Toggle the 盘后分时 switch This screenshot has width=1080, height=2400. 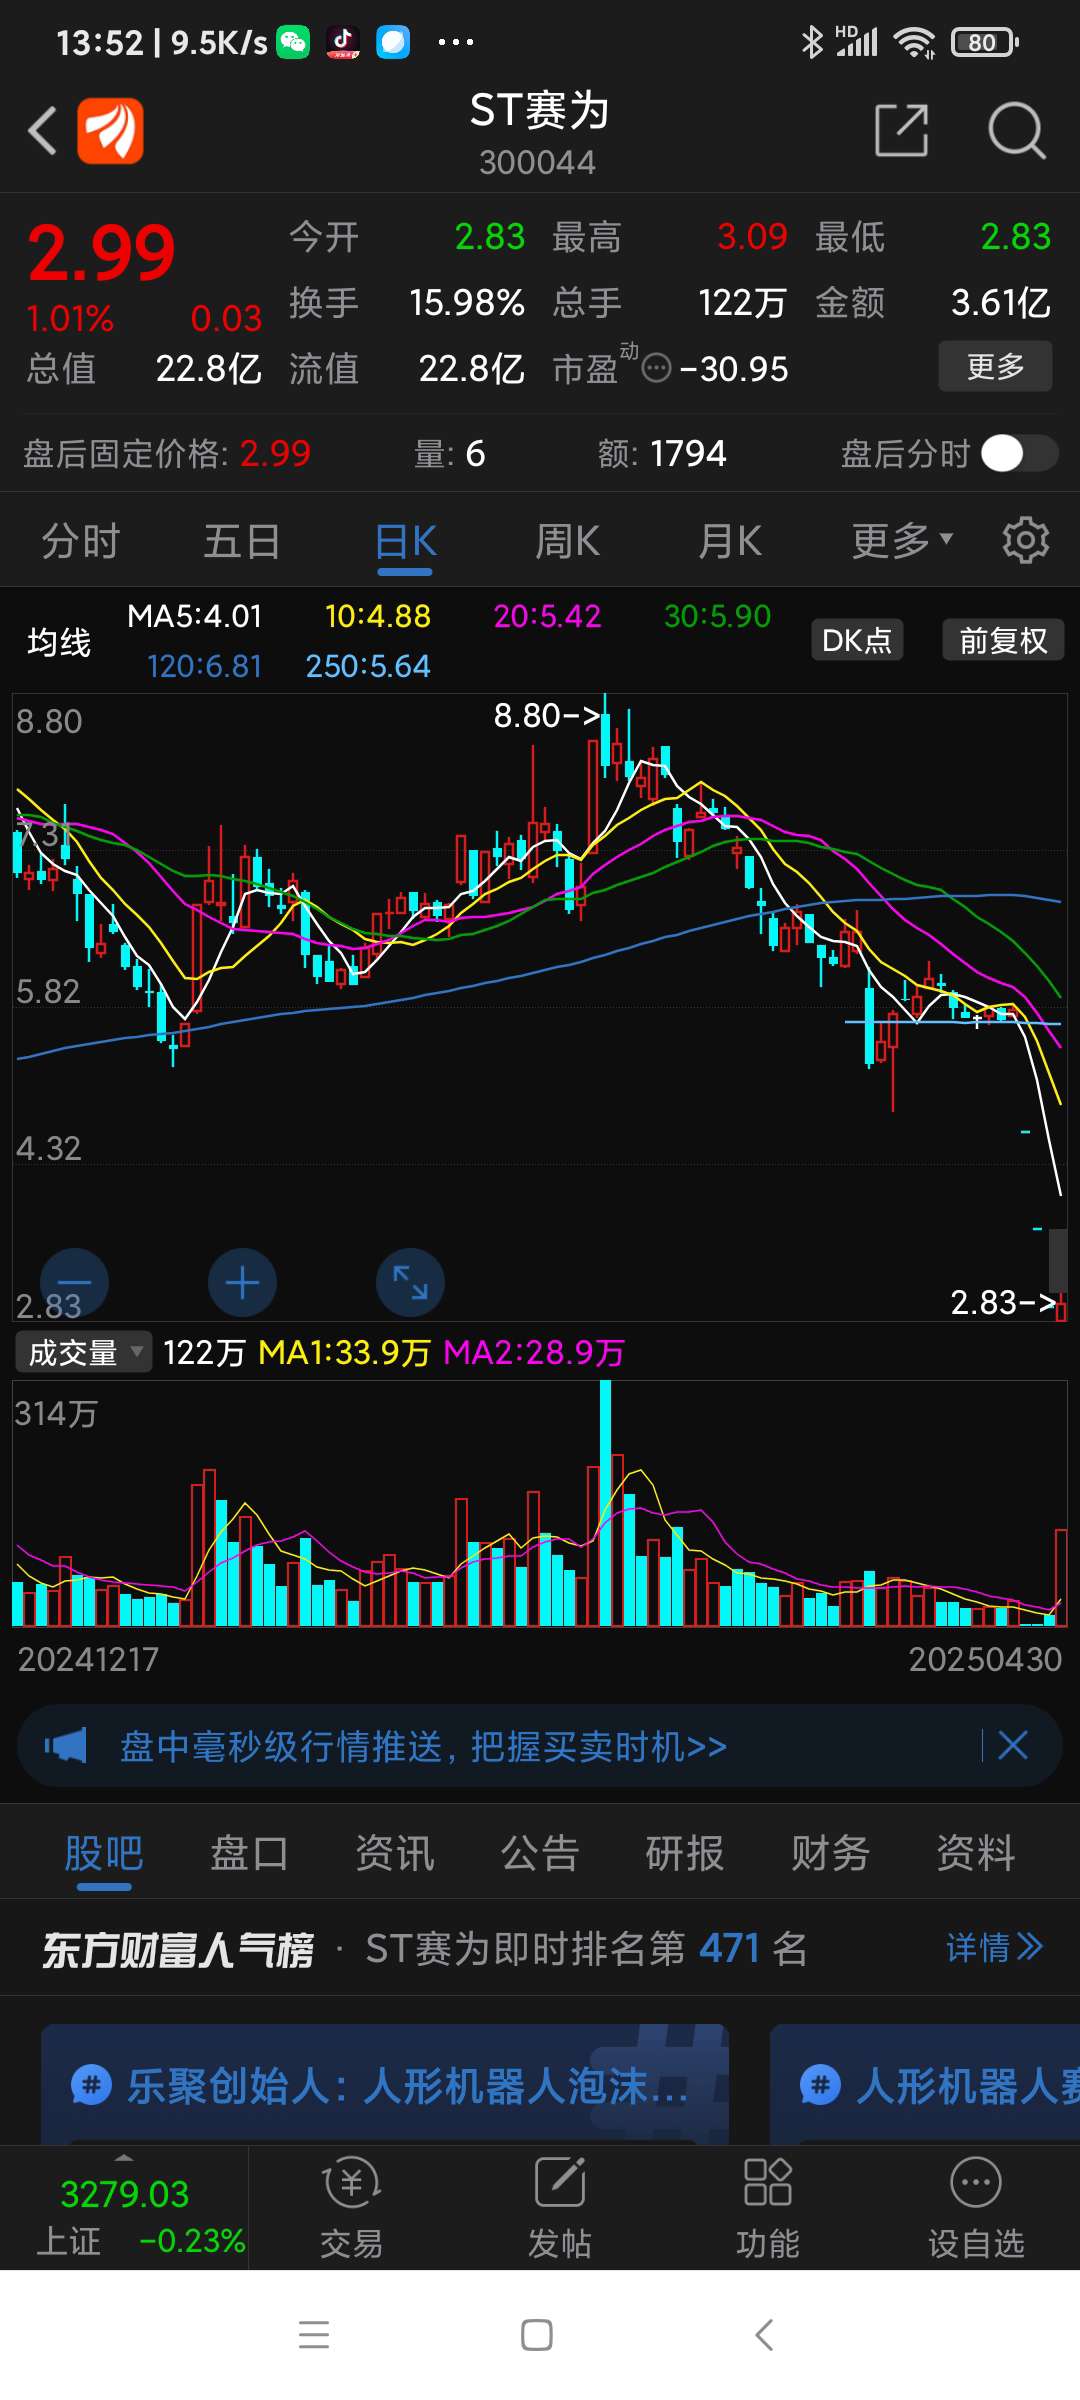(1019, 453)
